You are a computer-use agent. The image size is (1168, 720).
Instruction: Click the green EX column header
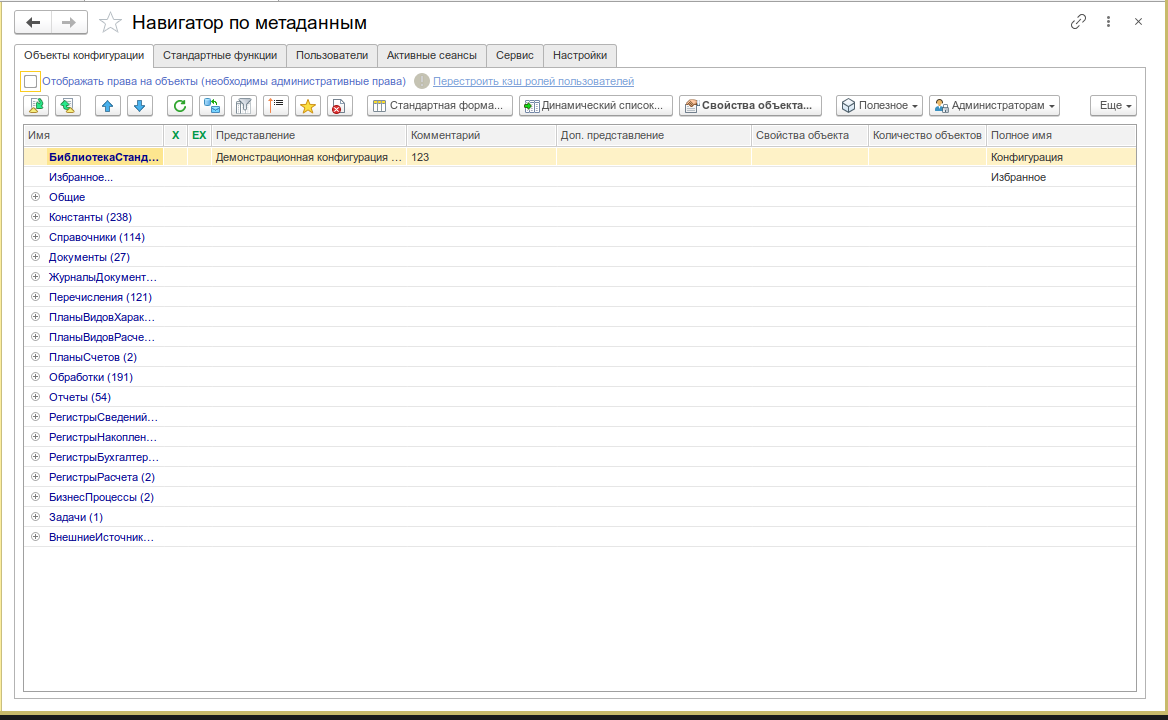coord(199,136)
